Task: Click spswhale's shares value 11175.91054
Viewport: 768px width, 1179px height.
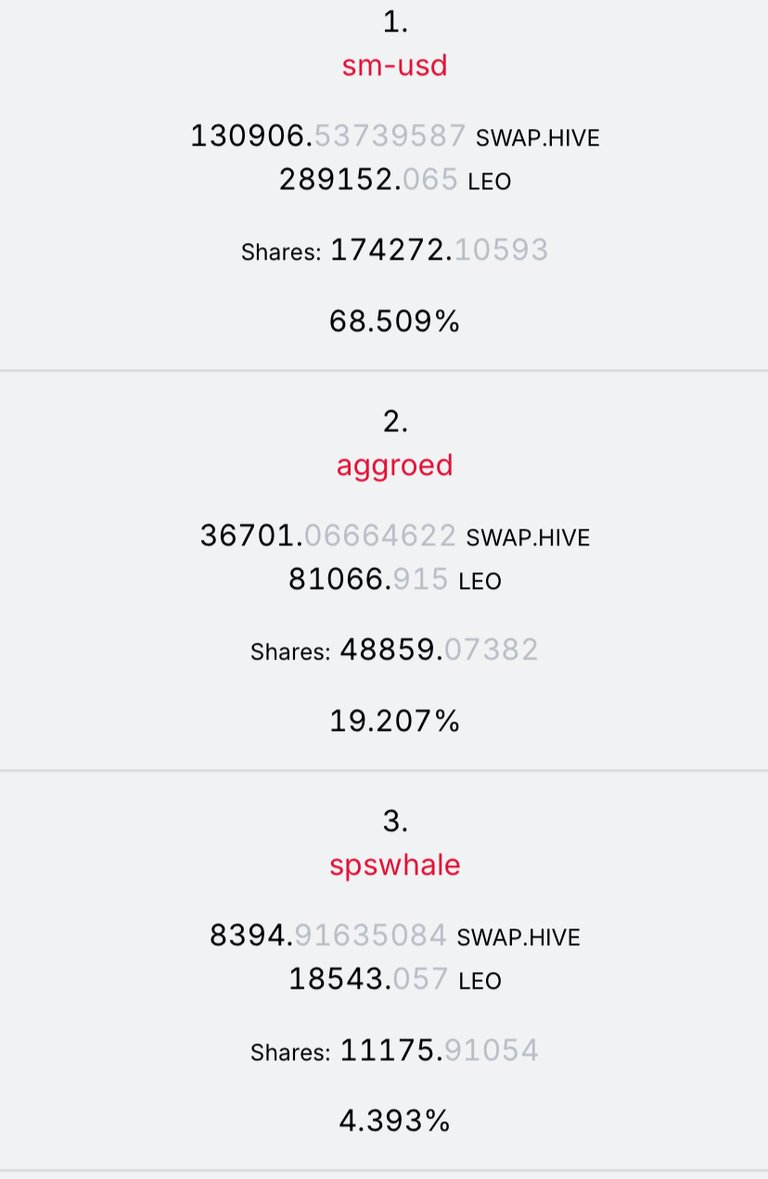Action: pos(439,1050)
